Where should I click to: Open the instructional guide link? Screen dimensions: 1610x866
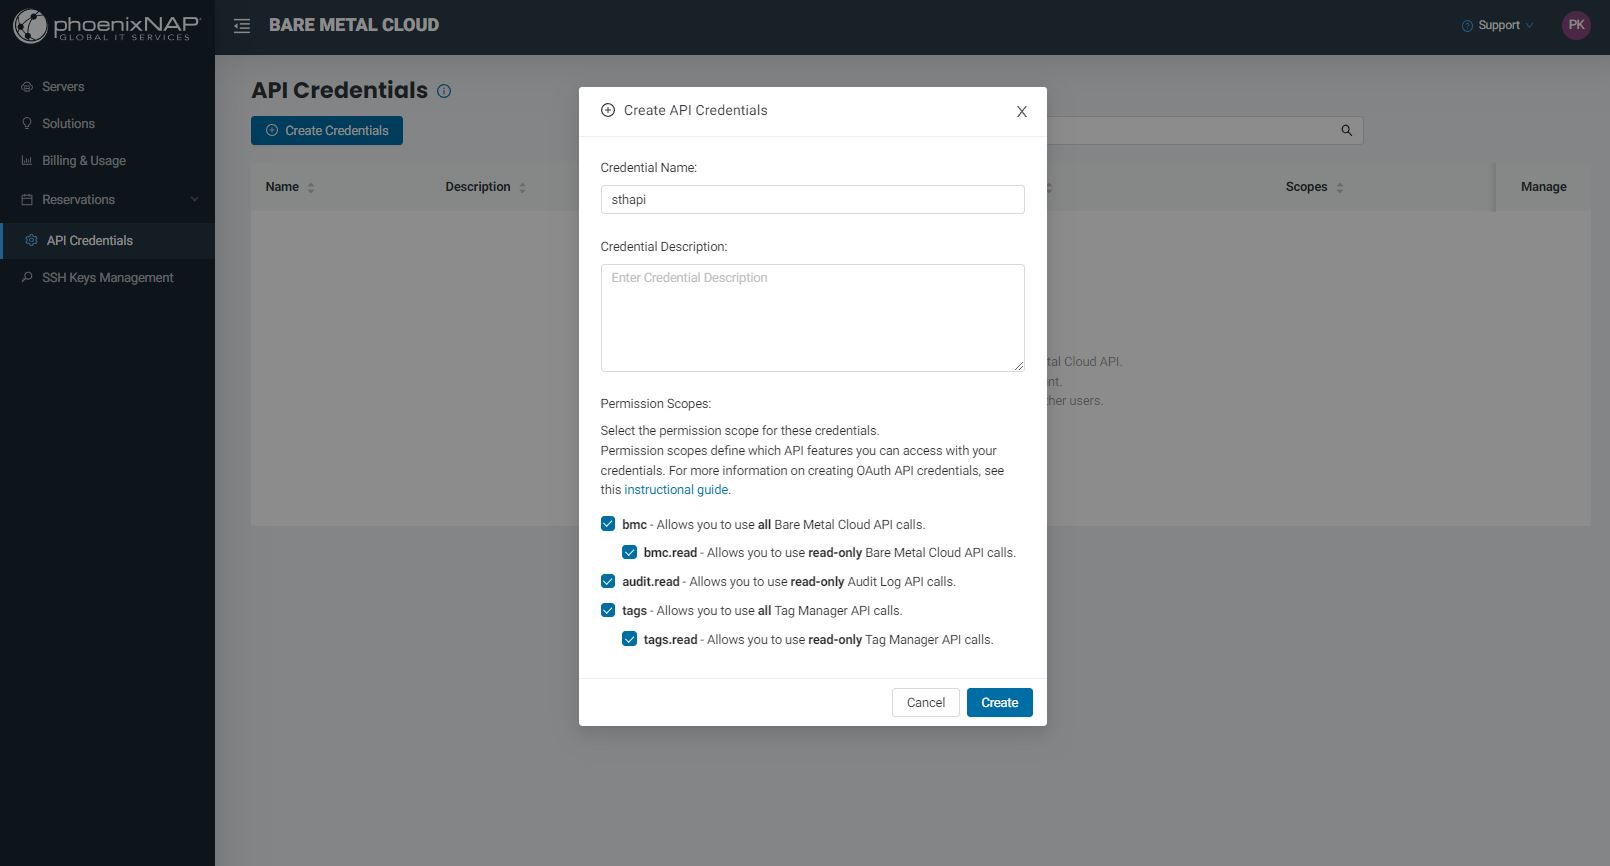click(676, 490)
